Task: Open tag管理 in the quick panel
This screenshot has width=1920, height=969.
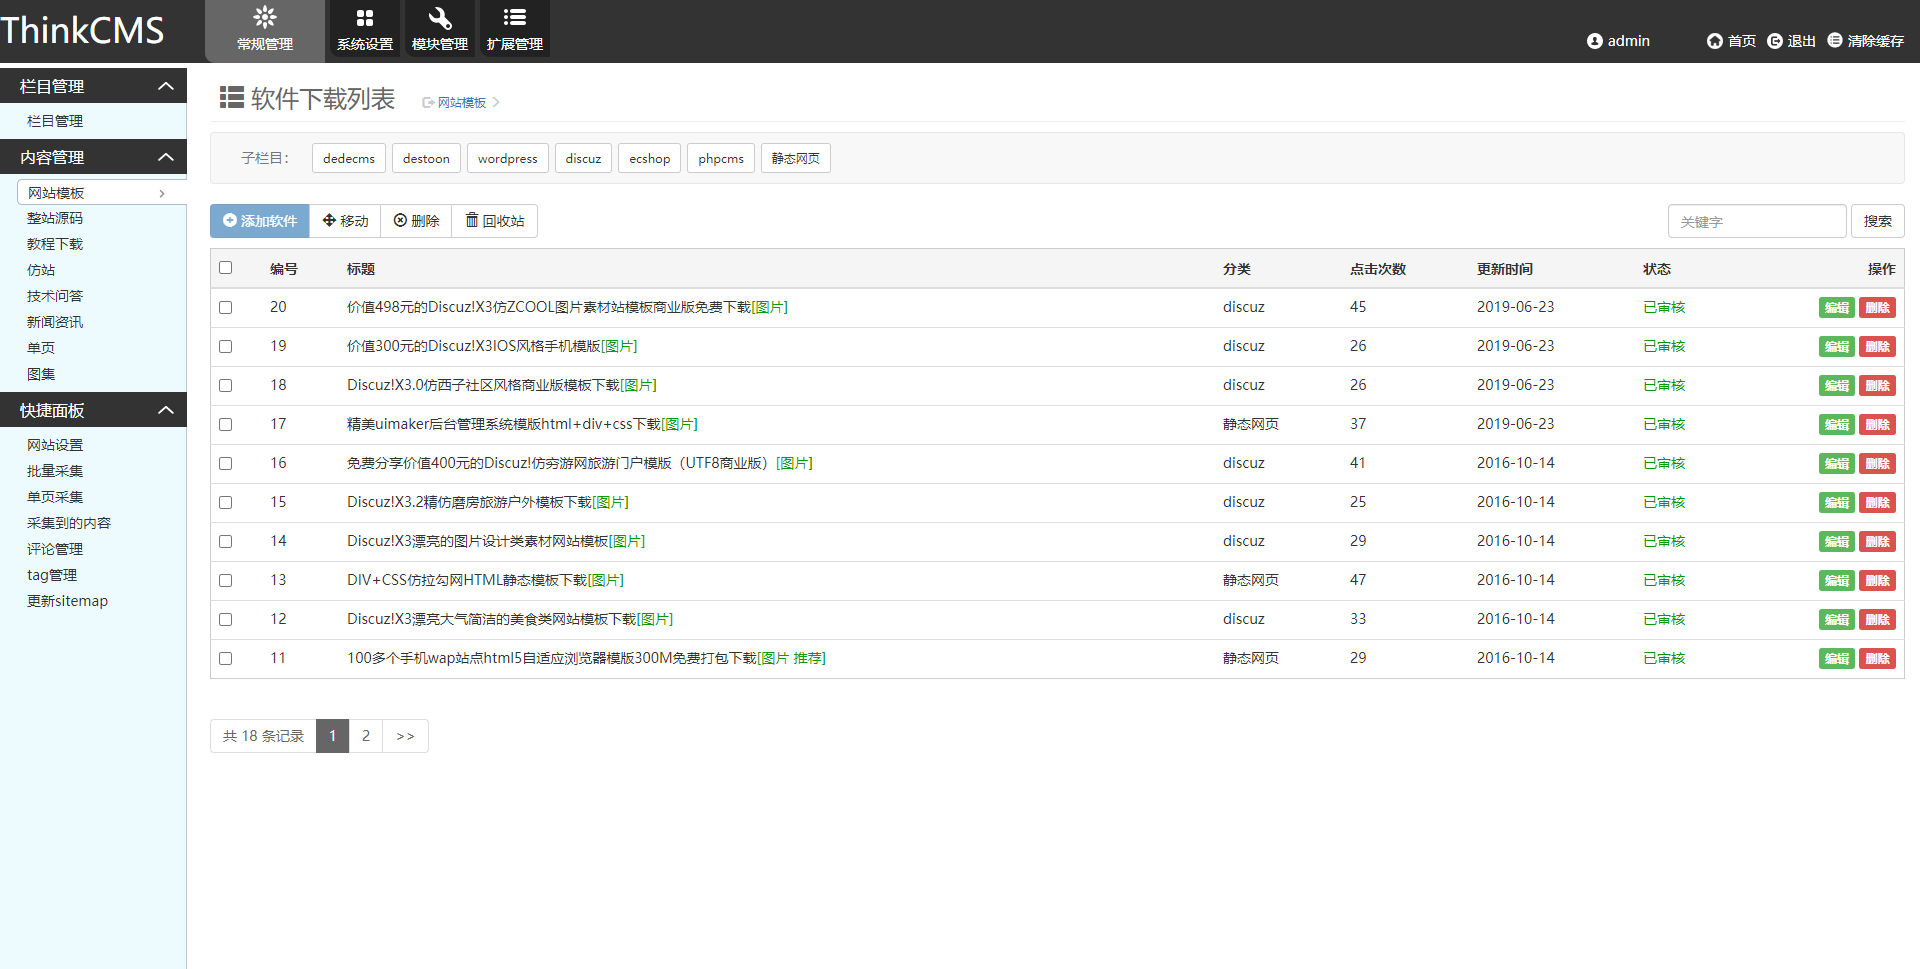Action: [x=52, y=575]
